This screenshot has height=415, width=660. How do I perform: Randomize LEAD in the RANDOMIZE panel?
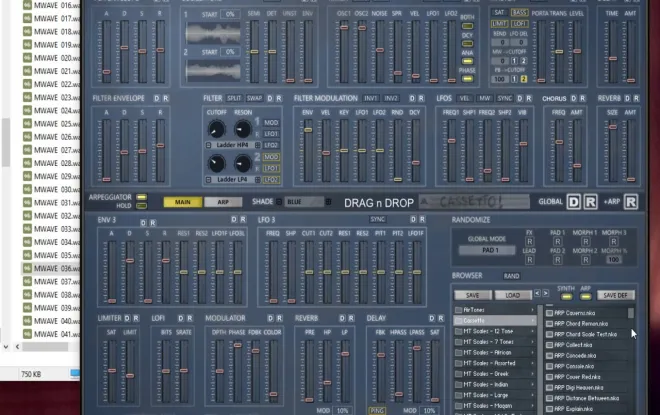point(530,260)
